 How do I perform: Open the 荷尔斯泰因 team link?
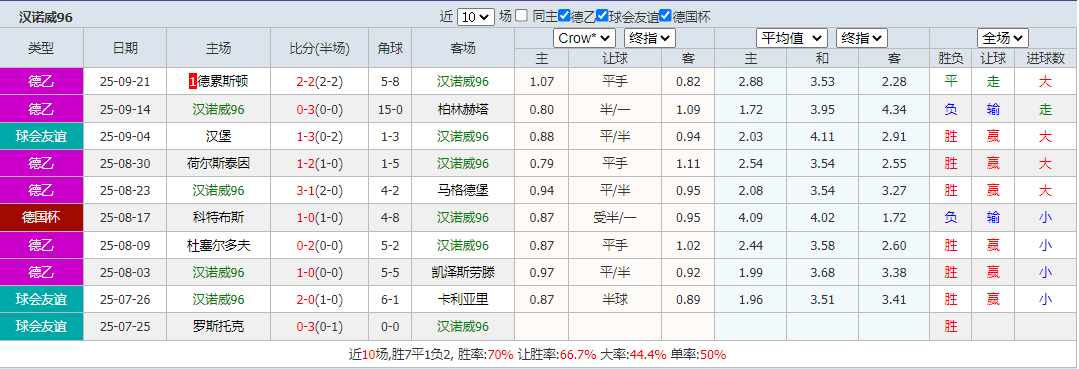(218, 164)
